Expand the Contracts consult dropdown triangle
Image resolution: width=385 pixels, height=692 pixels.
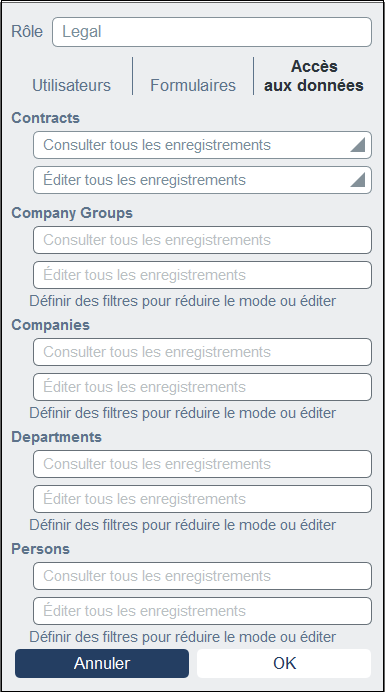pos(358,145)
